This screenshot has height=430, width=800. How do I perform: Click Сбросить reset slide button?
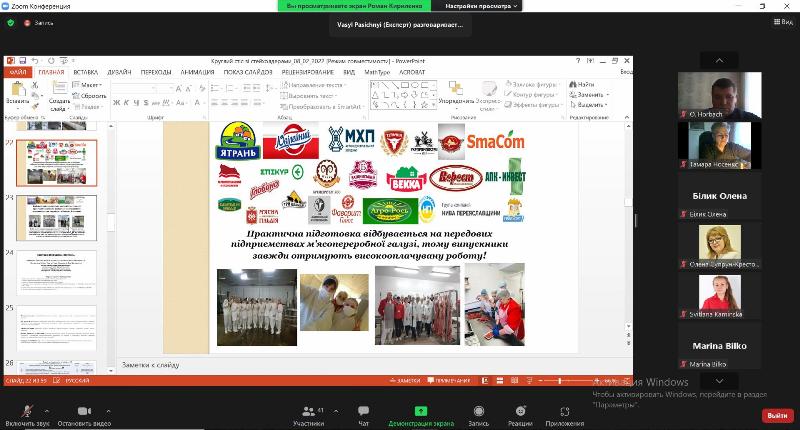(89, 96)
